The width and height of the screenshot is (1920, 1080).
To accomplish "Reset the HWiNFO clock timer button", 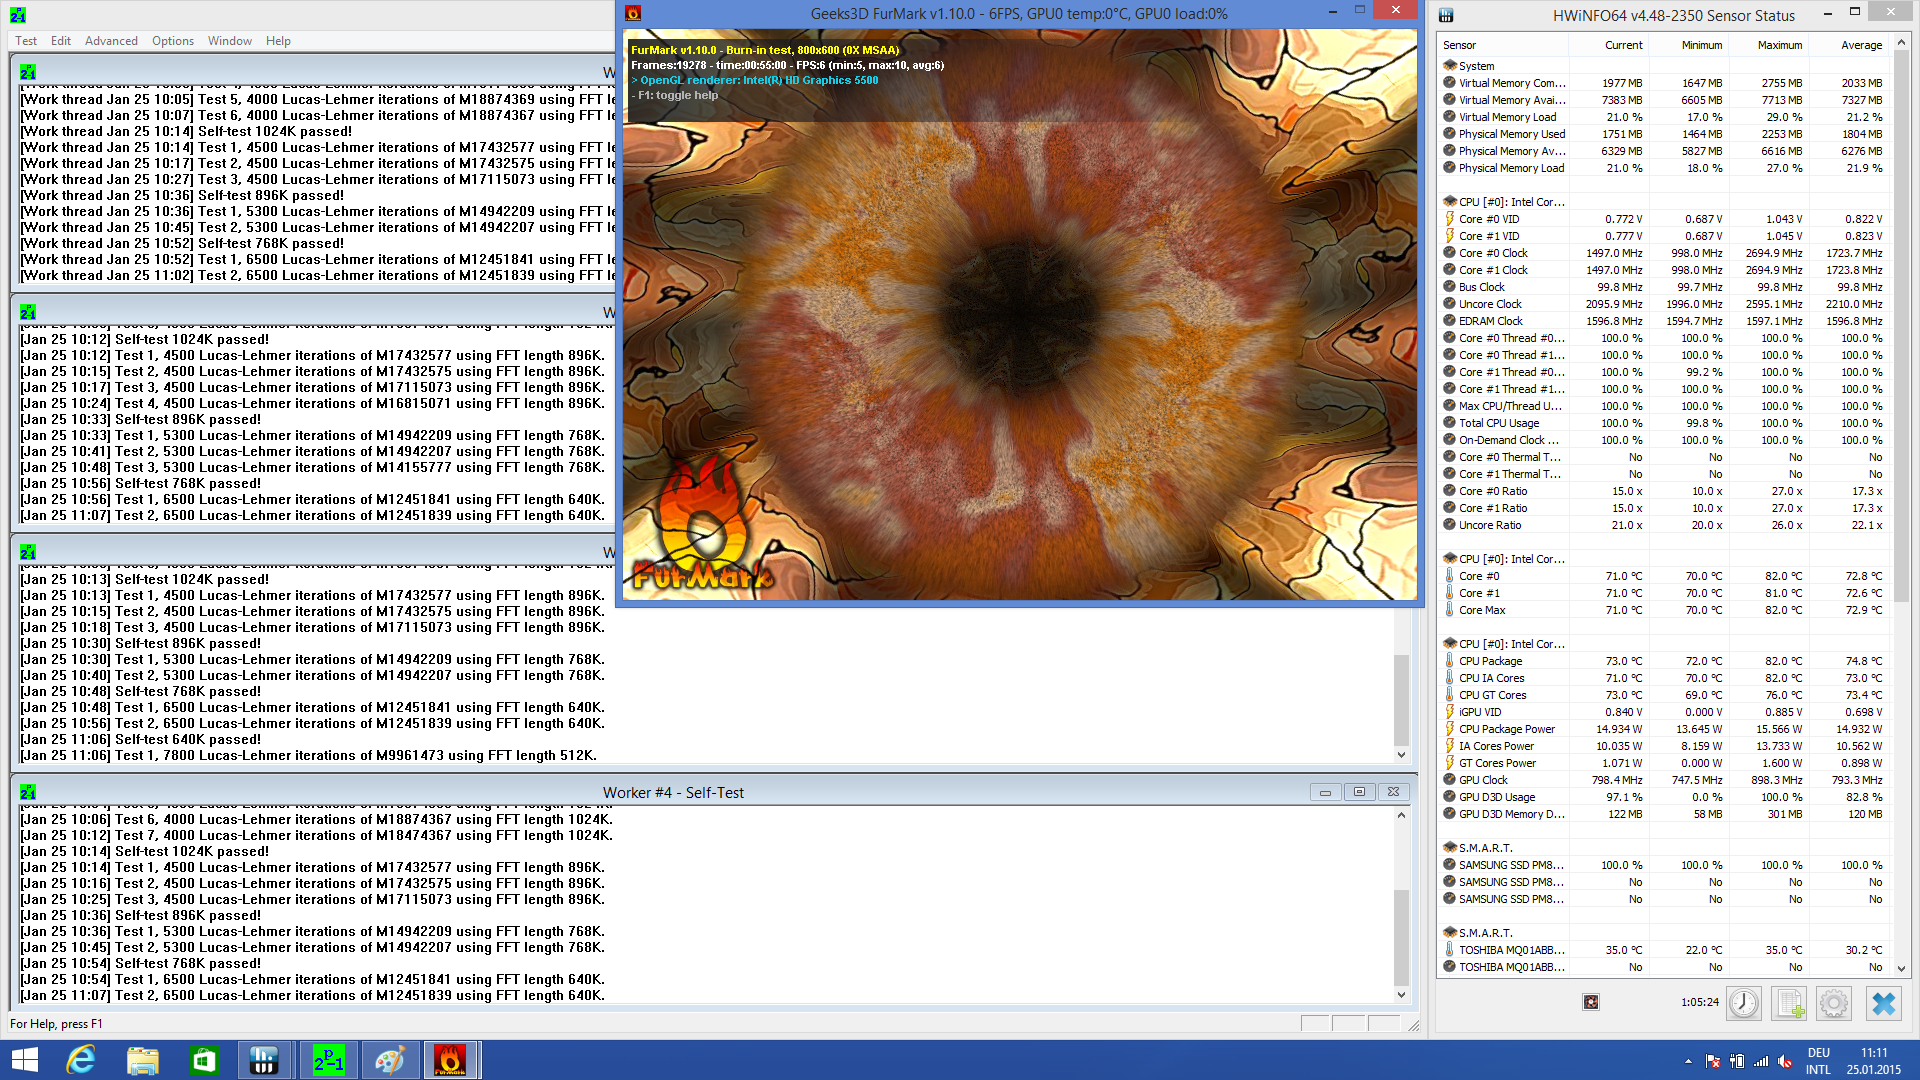I will (1744, 1003).
